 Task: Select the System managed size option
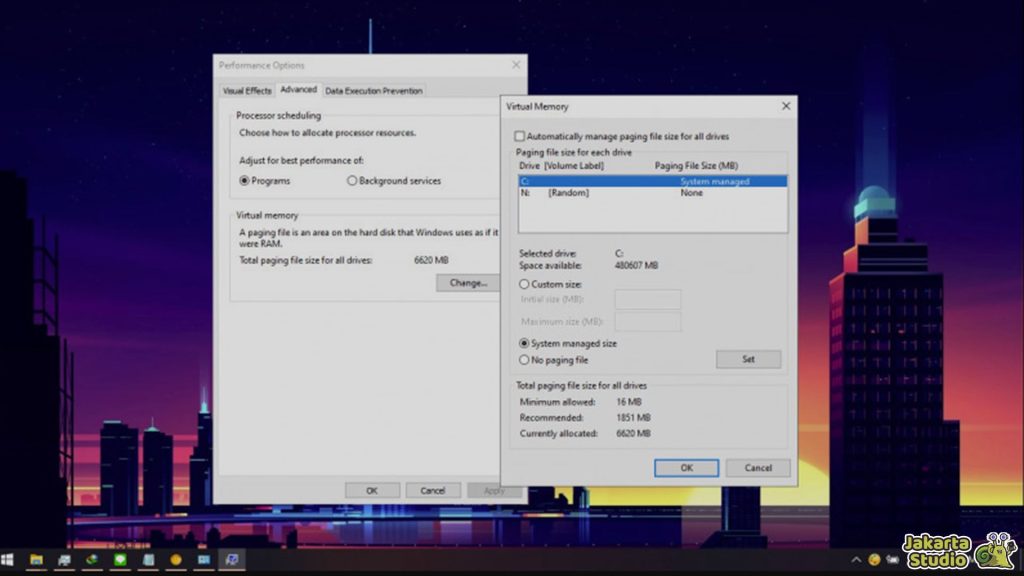click(523, 343)
